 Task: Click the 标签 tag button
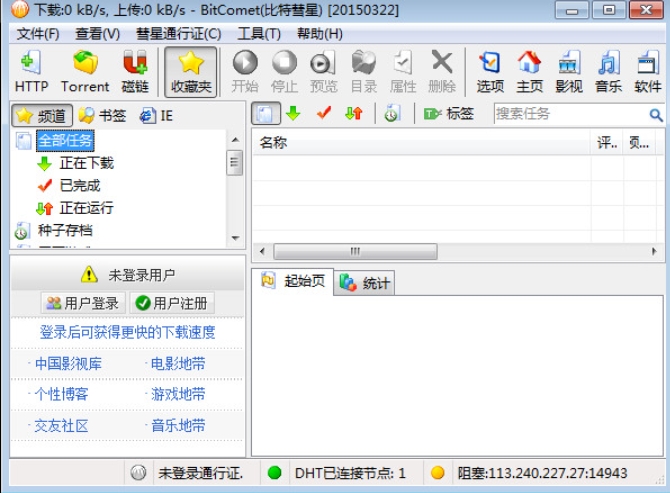click(x=449, y=114)
